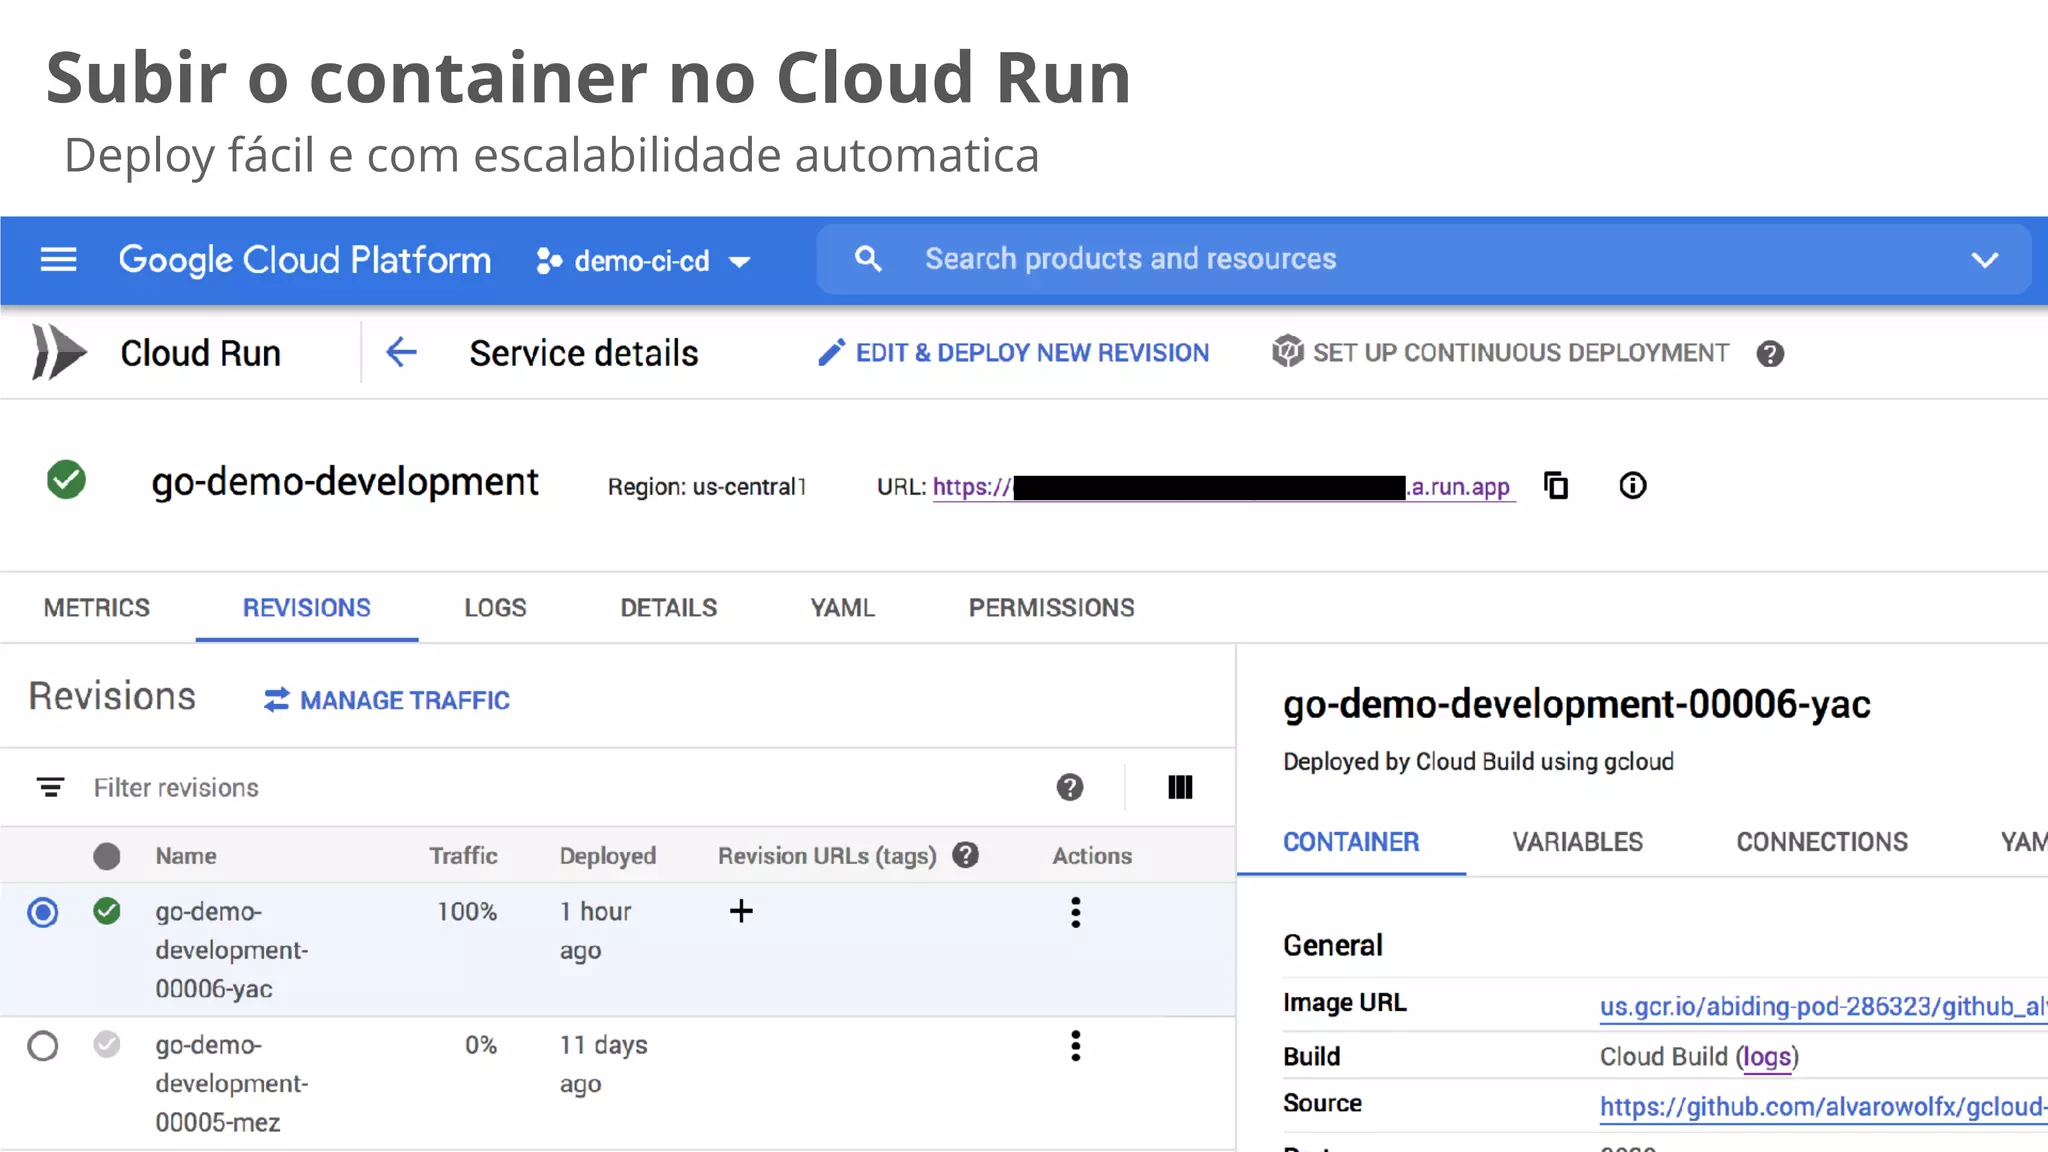Select the Container tab in revision panel

click(x=1351, y=843)
